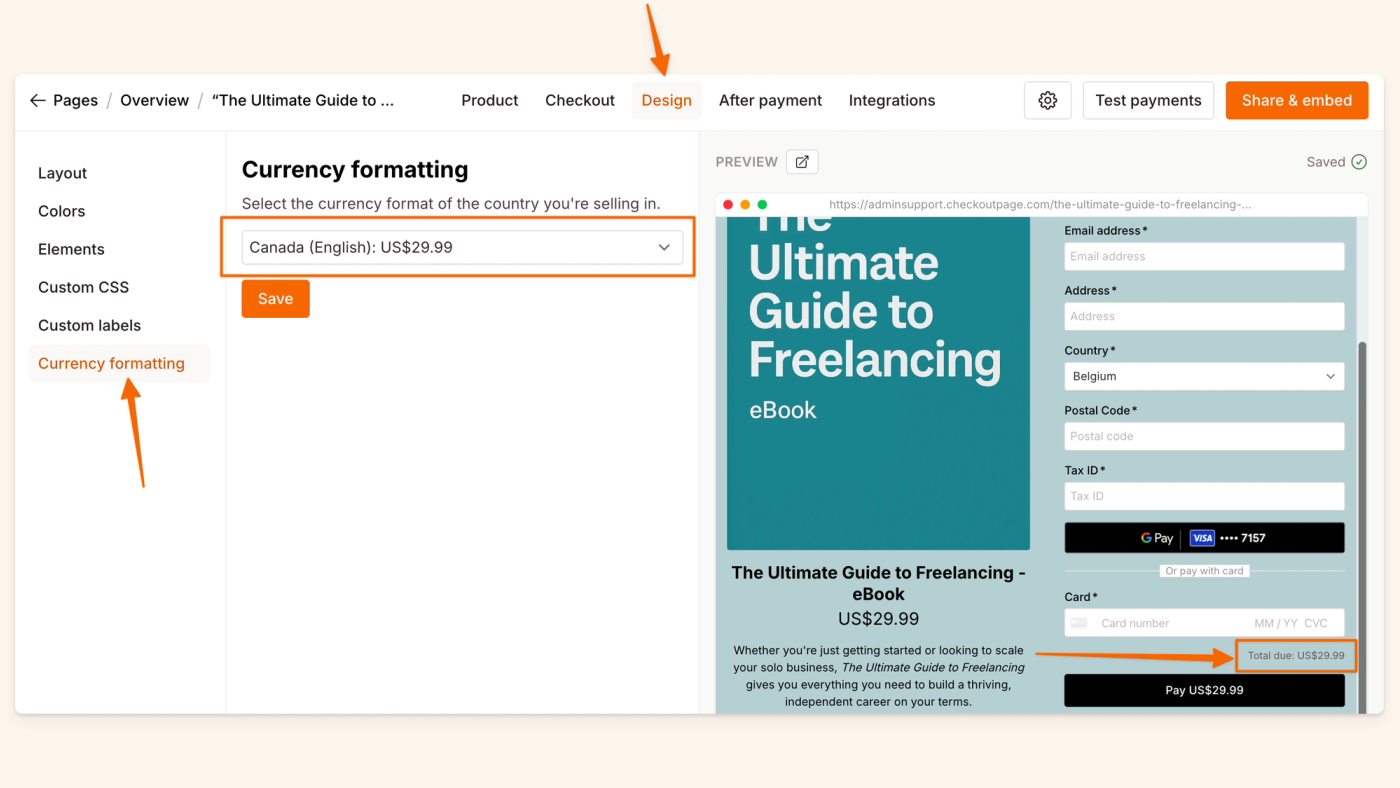Open the After payment tab
The height and width of the screenshot is (788, 1400).
click(770, 100)
